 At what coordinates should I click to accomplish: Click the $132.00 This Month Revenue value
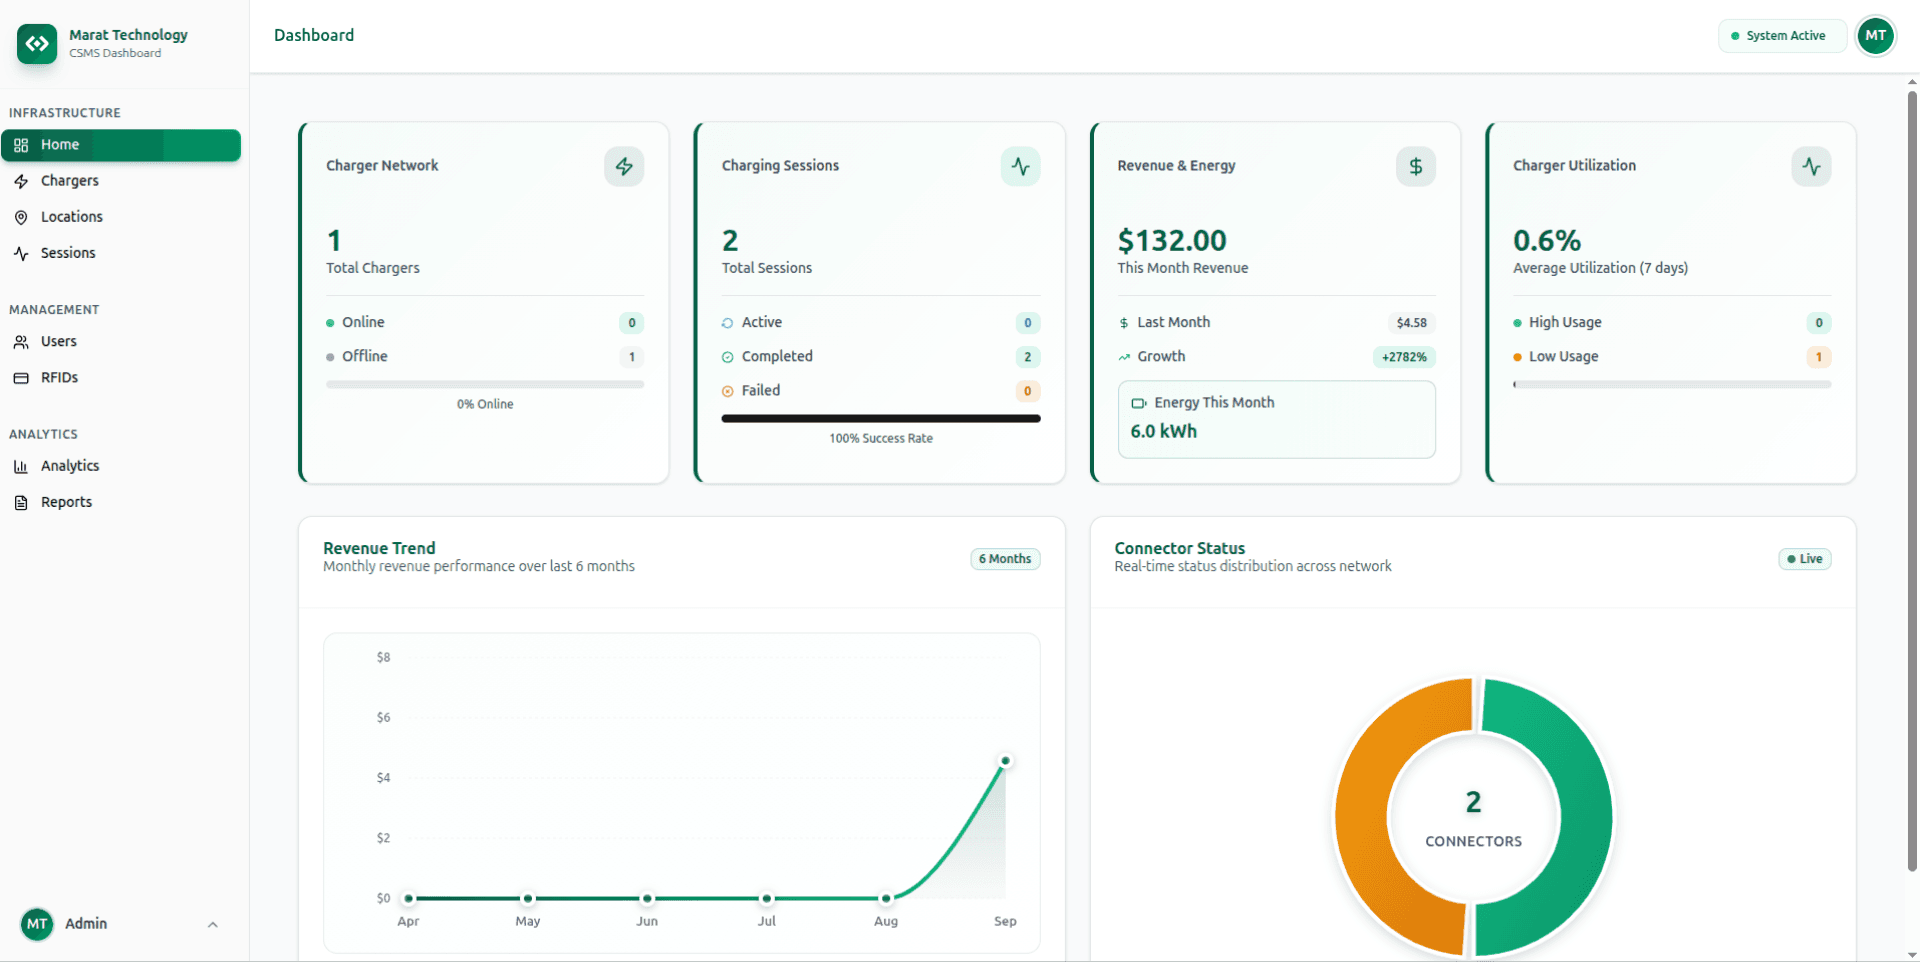pyautogui.click(x=1172, y=241)
